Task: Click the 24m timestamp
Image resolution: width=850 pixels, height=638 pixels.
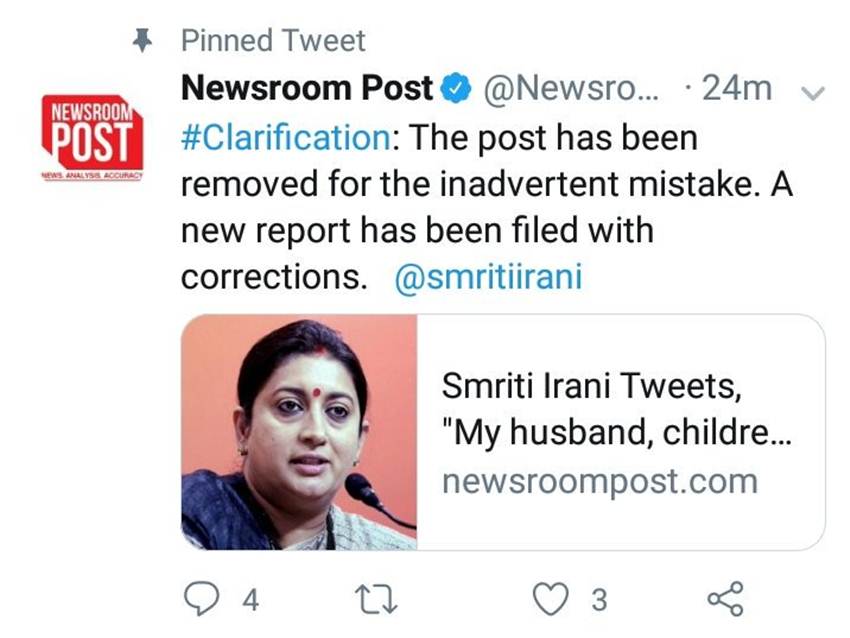Action: point(736,89)
